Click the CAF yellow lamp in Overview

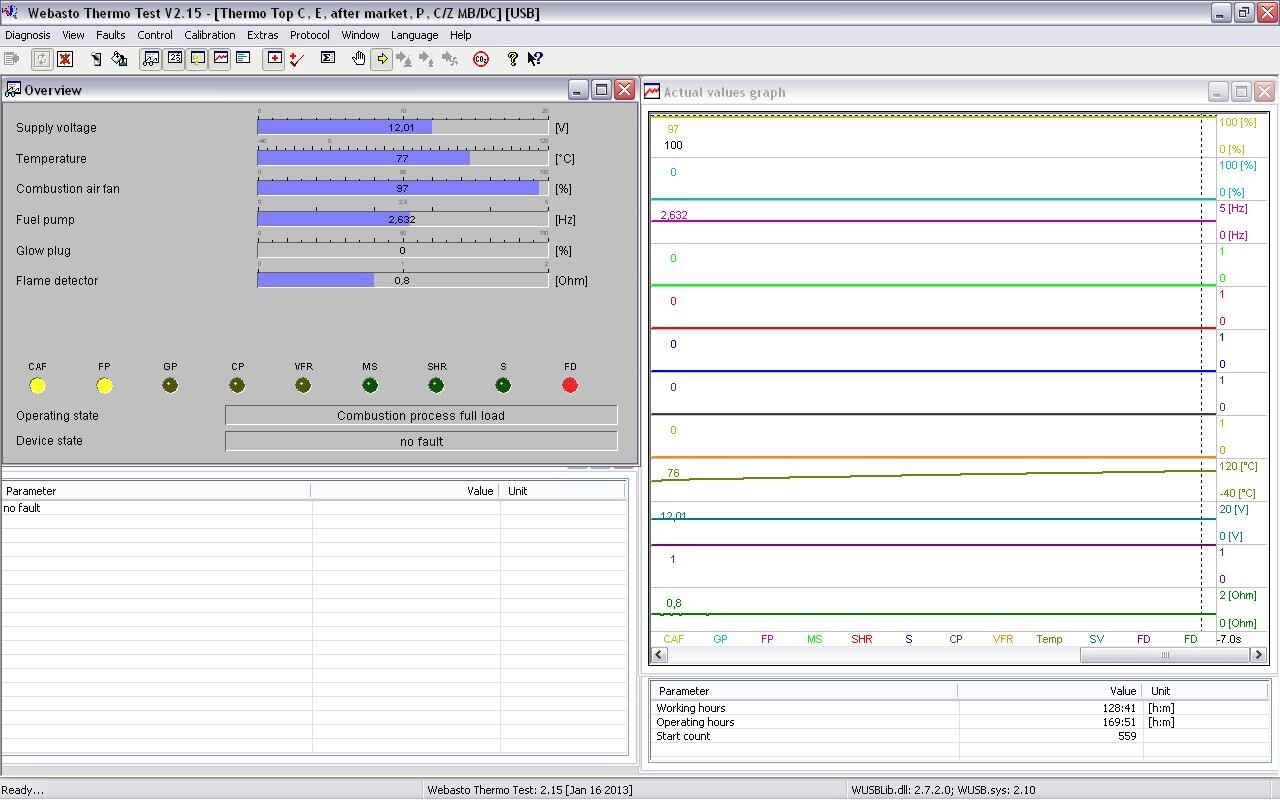coord(37,385)
